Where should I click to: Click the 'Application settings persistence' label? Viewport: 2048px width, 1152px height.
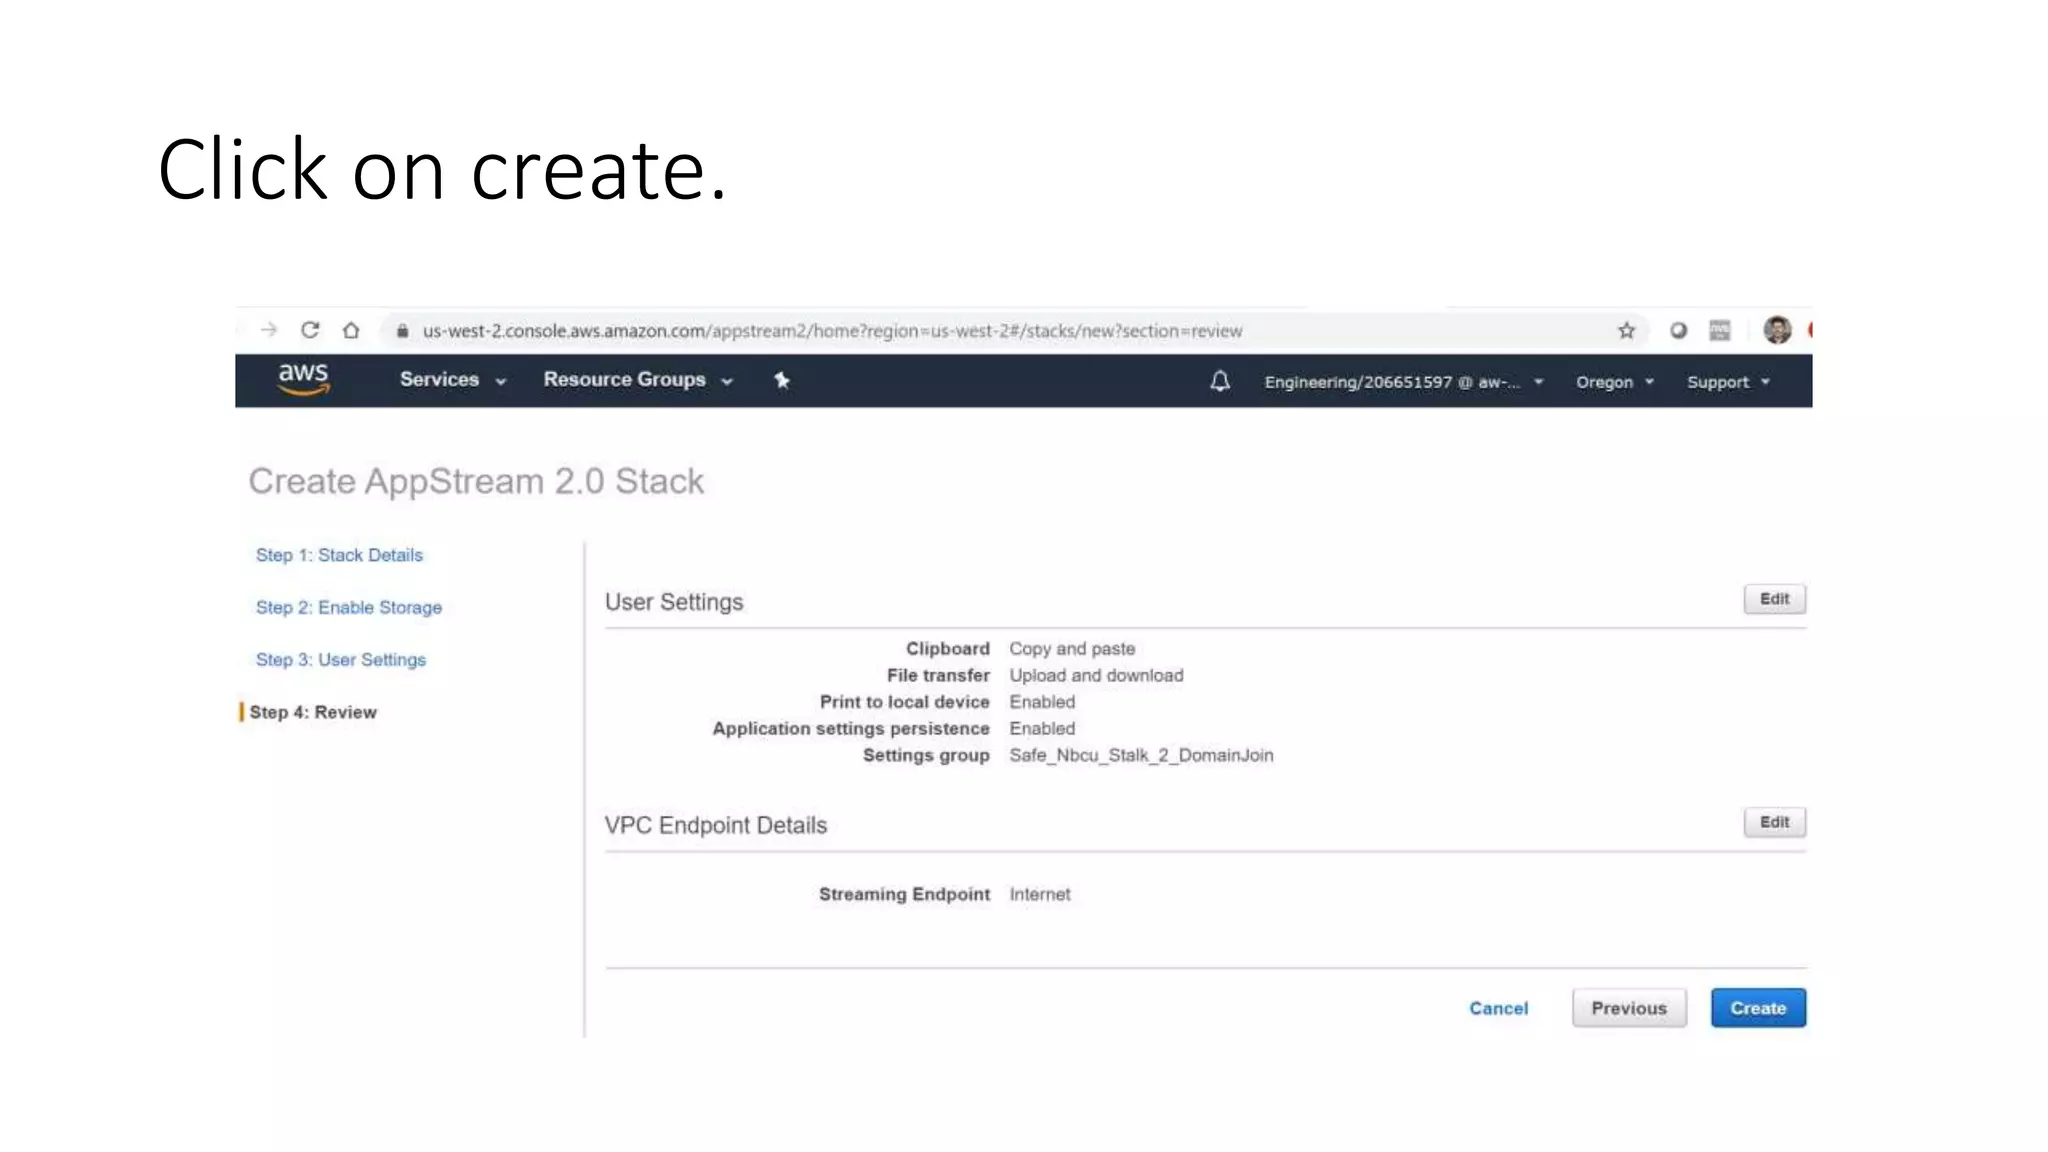(851, 729)
